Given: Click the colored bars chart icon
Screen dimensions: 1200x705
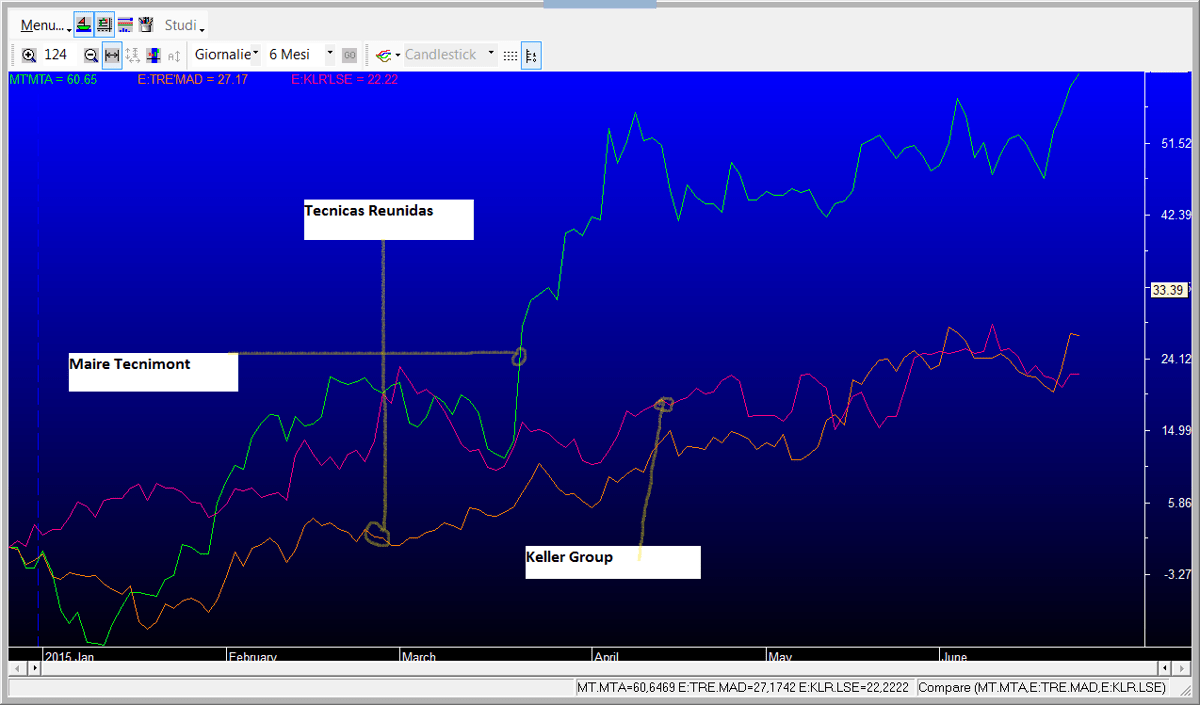Looking at the screenshot, I should [153, 55].
